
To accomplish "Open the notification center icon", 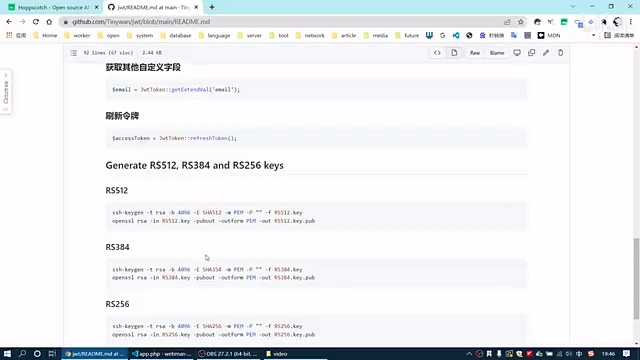I will (627, 354).
